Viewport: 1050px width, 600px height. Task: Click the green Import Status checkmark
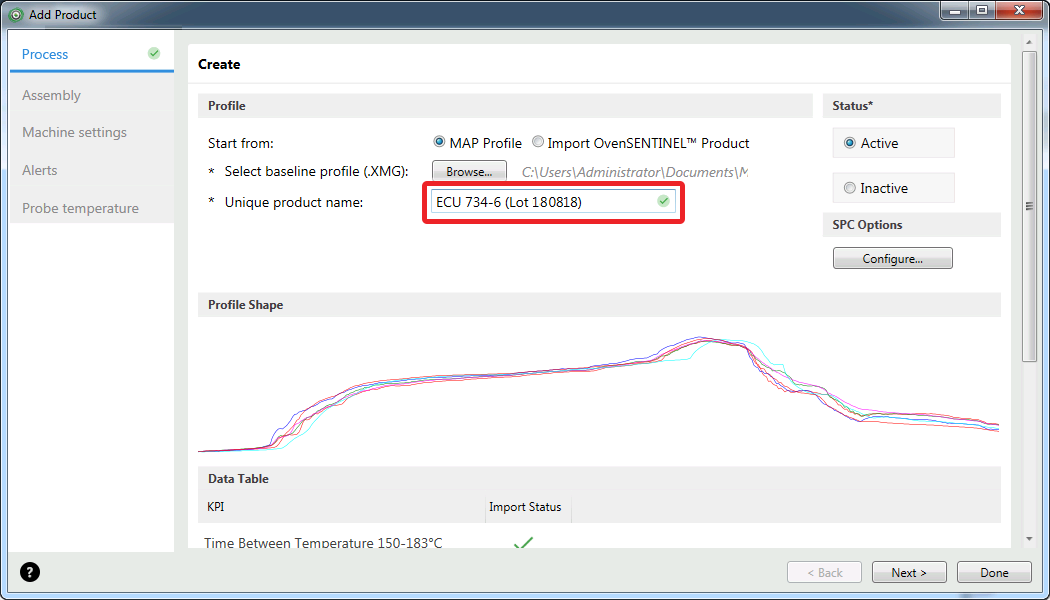coord(523,543)
